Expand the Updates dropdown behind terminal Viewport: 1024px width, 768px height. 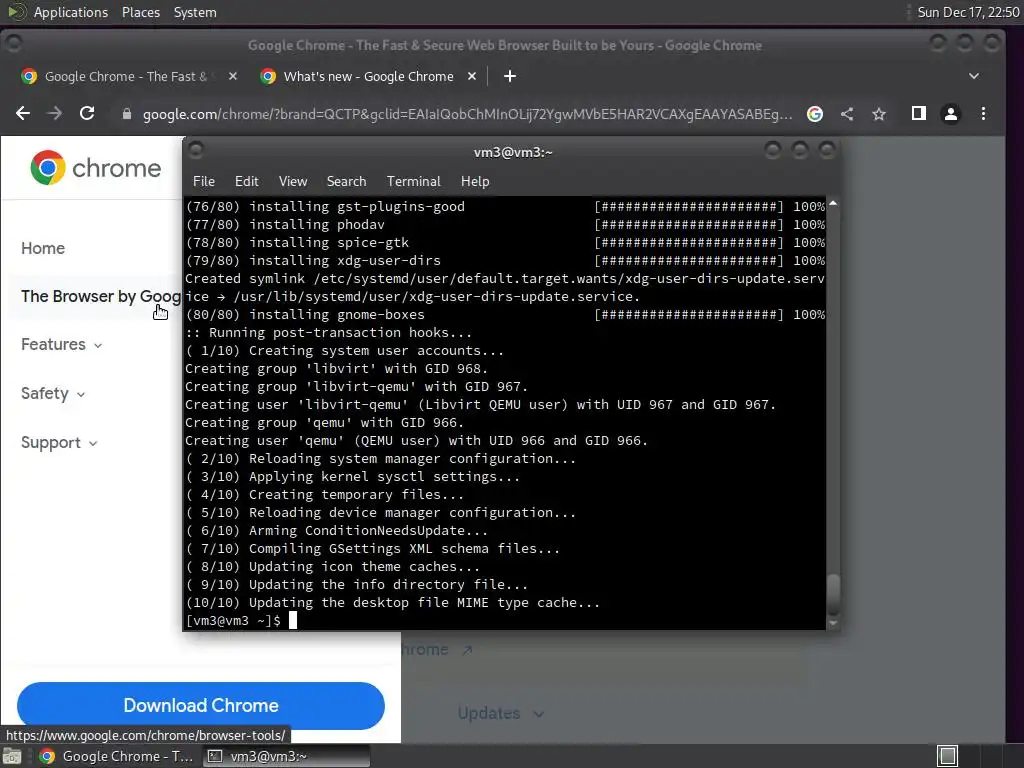coord(501,713)
